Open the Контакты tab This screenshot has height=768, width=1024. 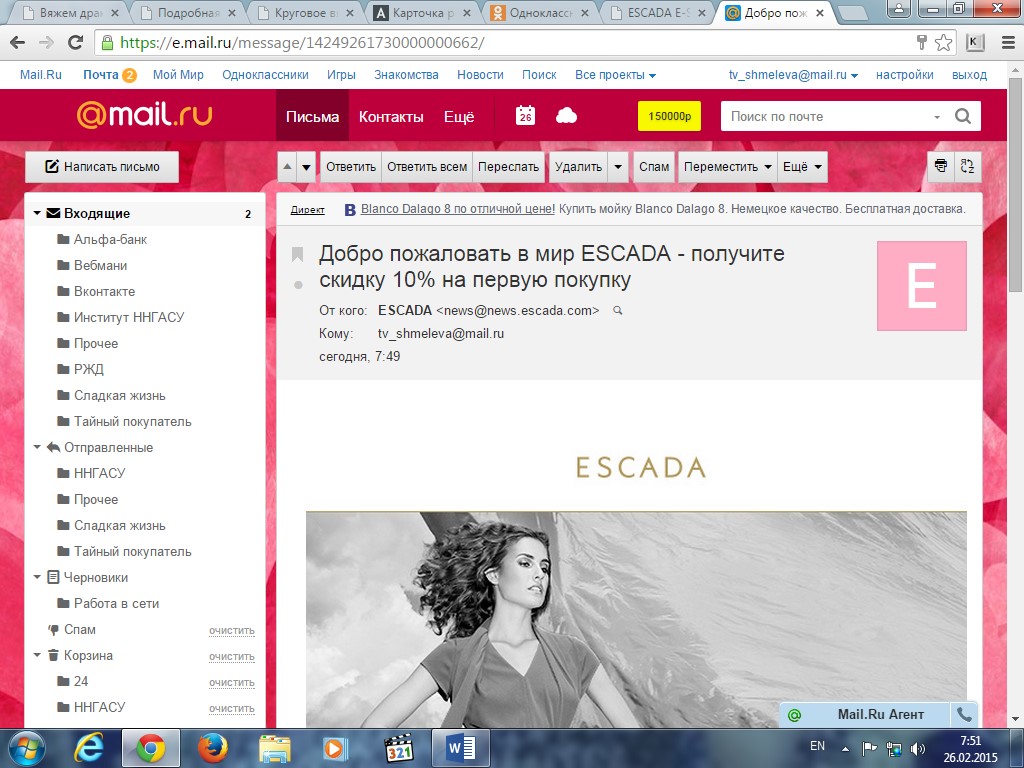[x=391, y=116]
